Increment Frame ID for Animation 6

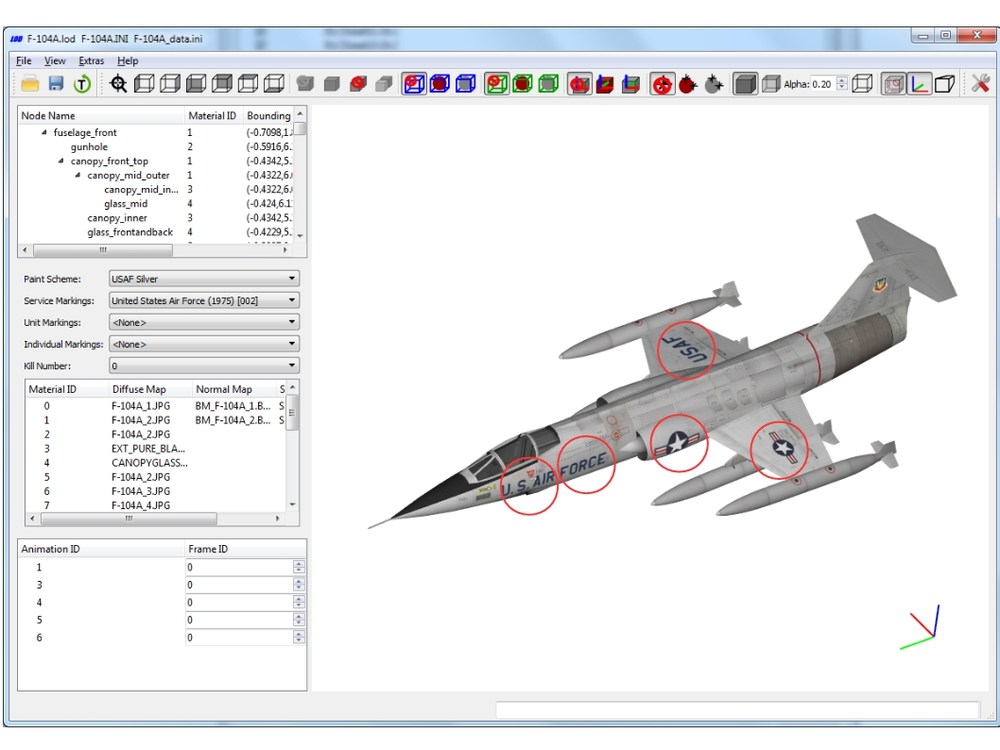point(299,634)
